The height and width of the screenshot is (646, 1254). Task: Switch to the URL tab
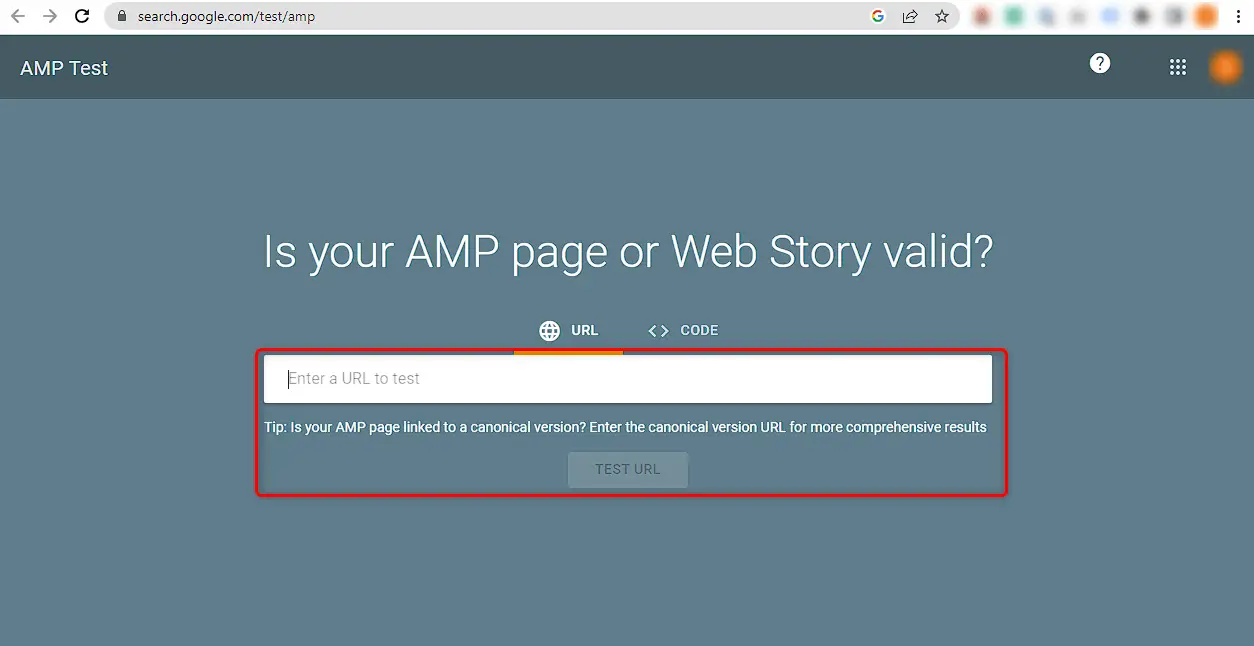568,331
